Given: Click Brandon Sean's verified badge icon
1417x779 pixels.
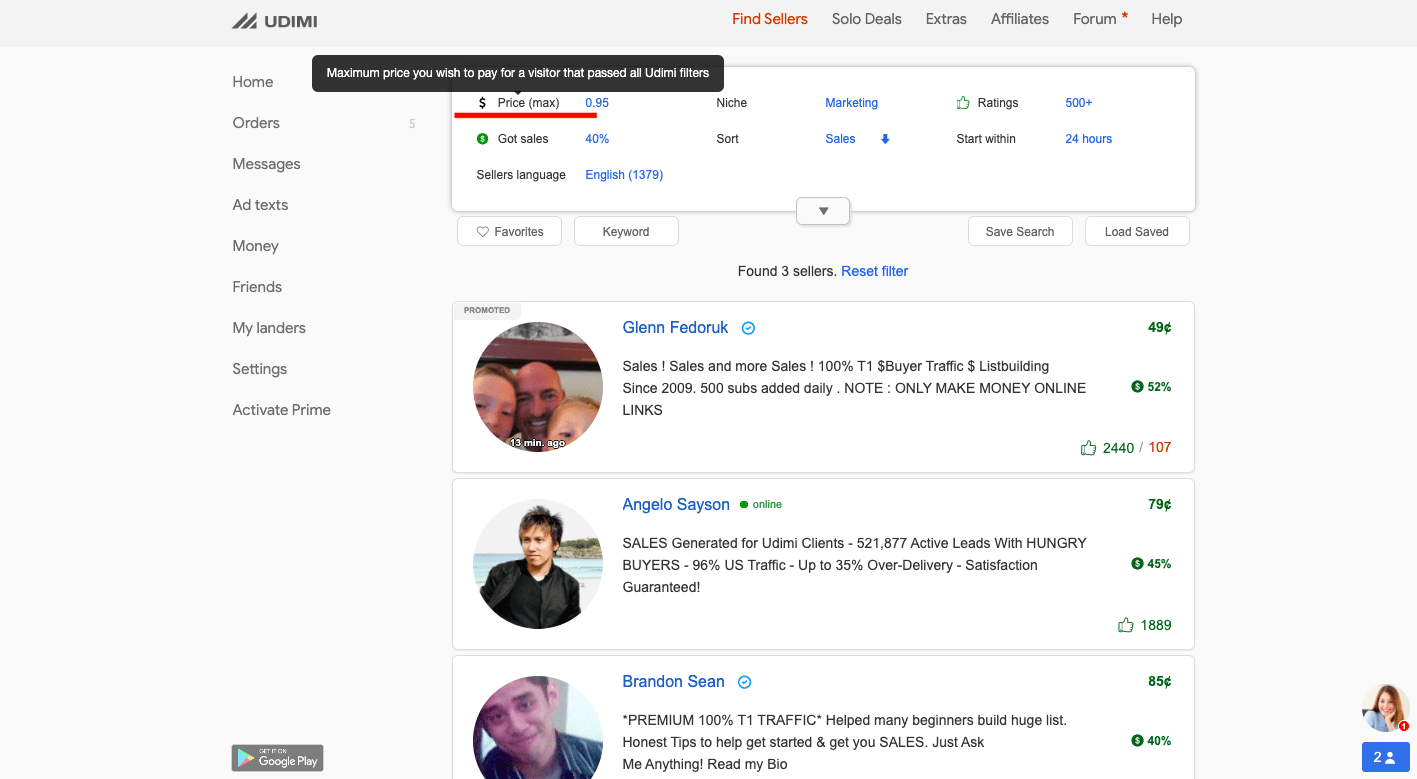Looking at the screenshot, I should point(744,682).
